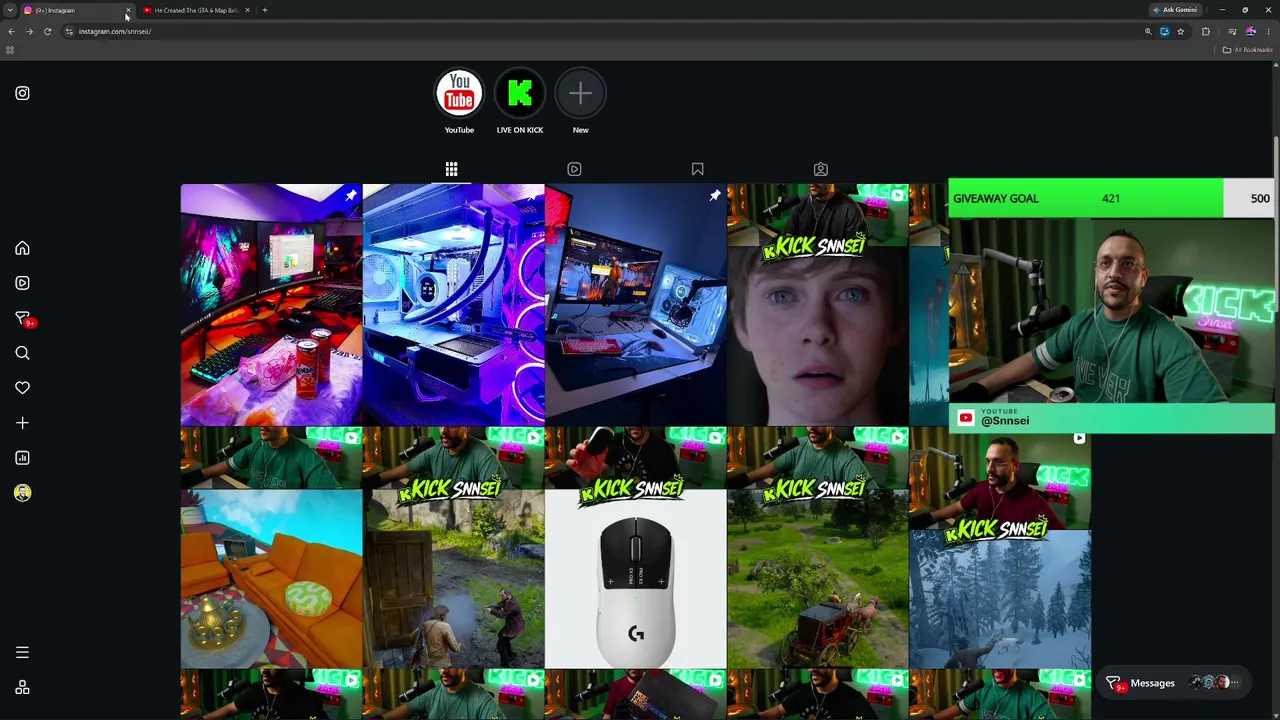
Task: Open direct messages icon with 9+ badge
Action: 23,318
